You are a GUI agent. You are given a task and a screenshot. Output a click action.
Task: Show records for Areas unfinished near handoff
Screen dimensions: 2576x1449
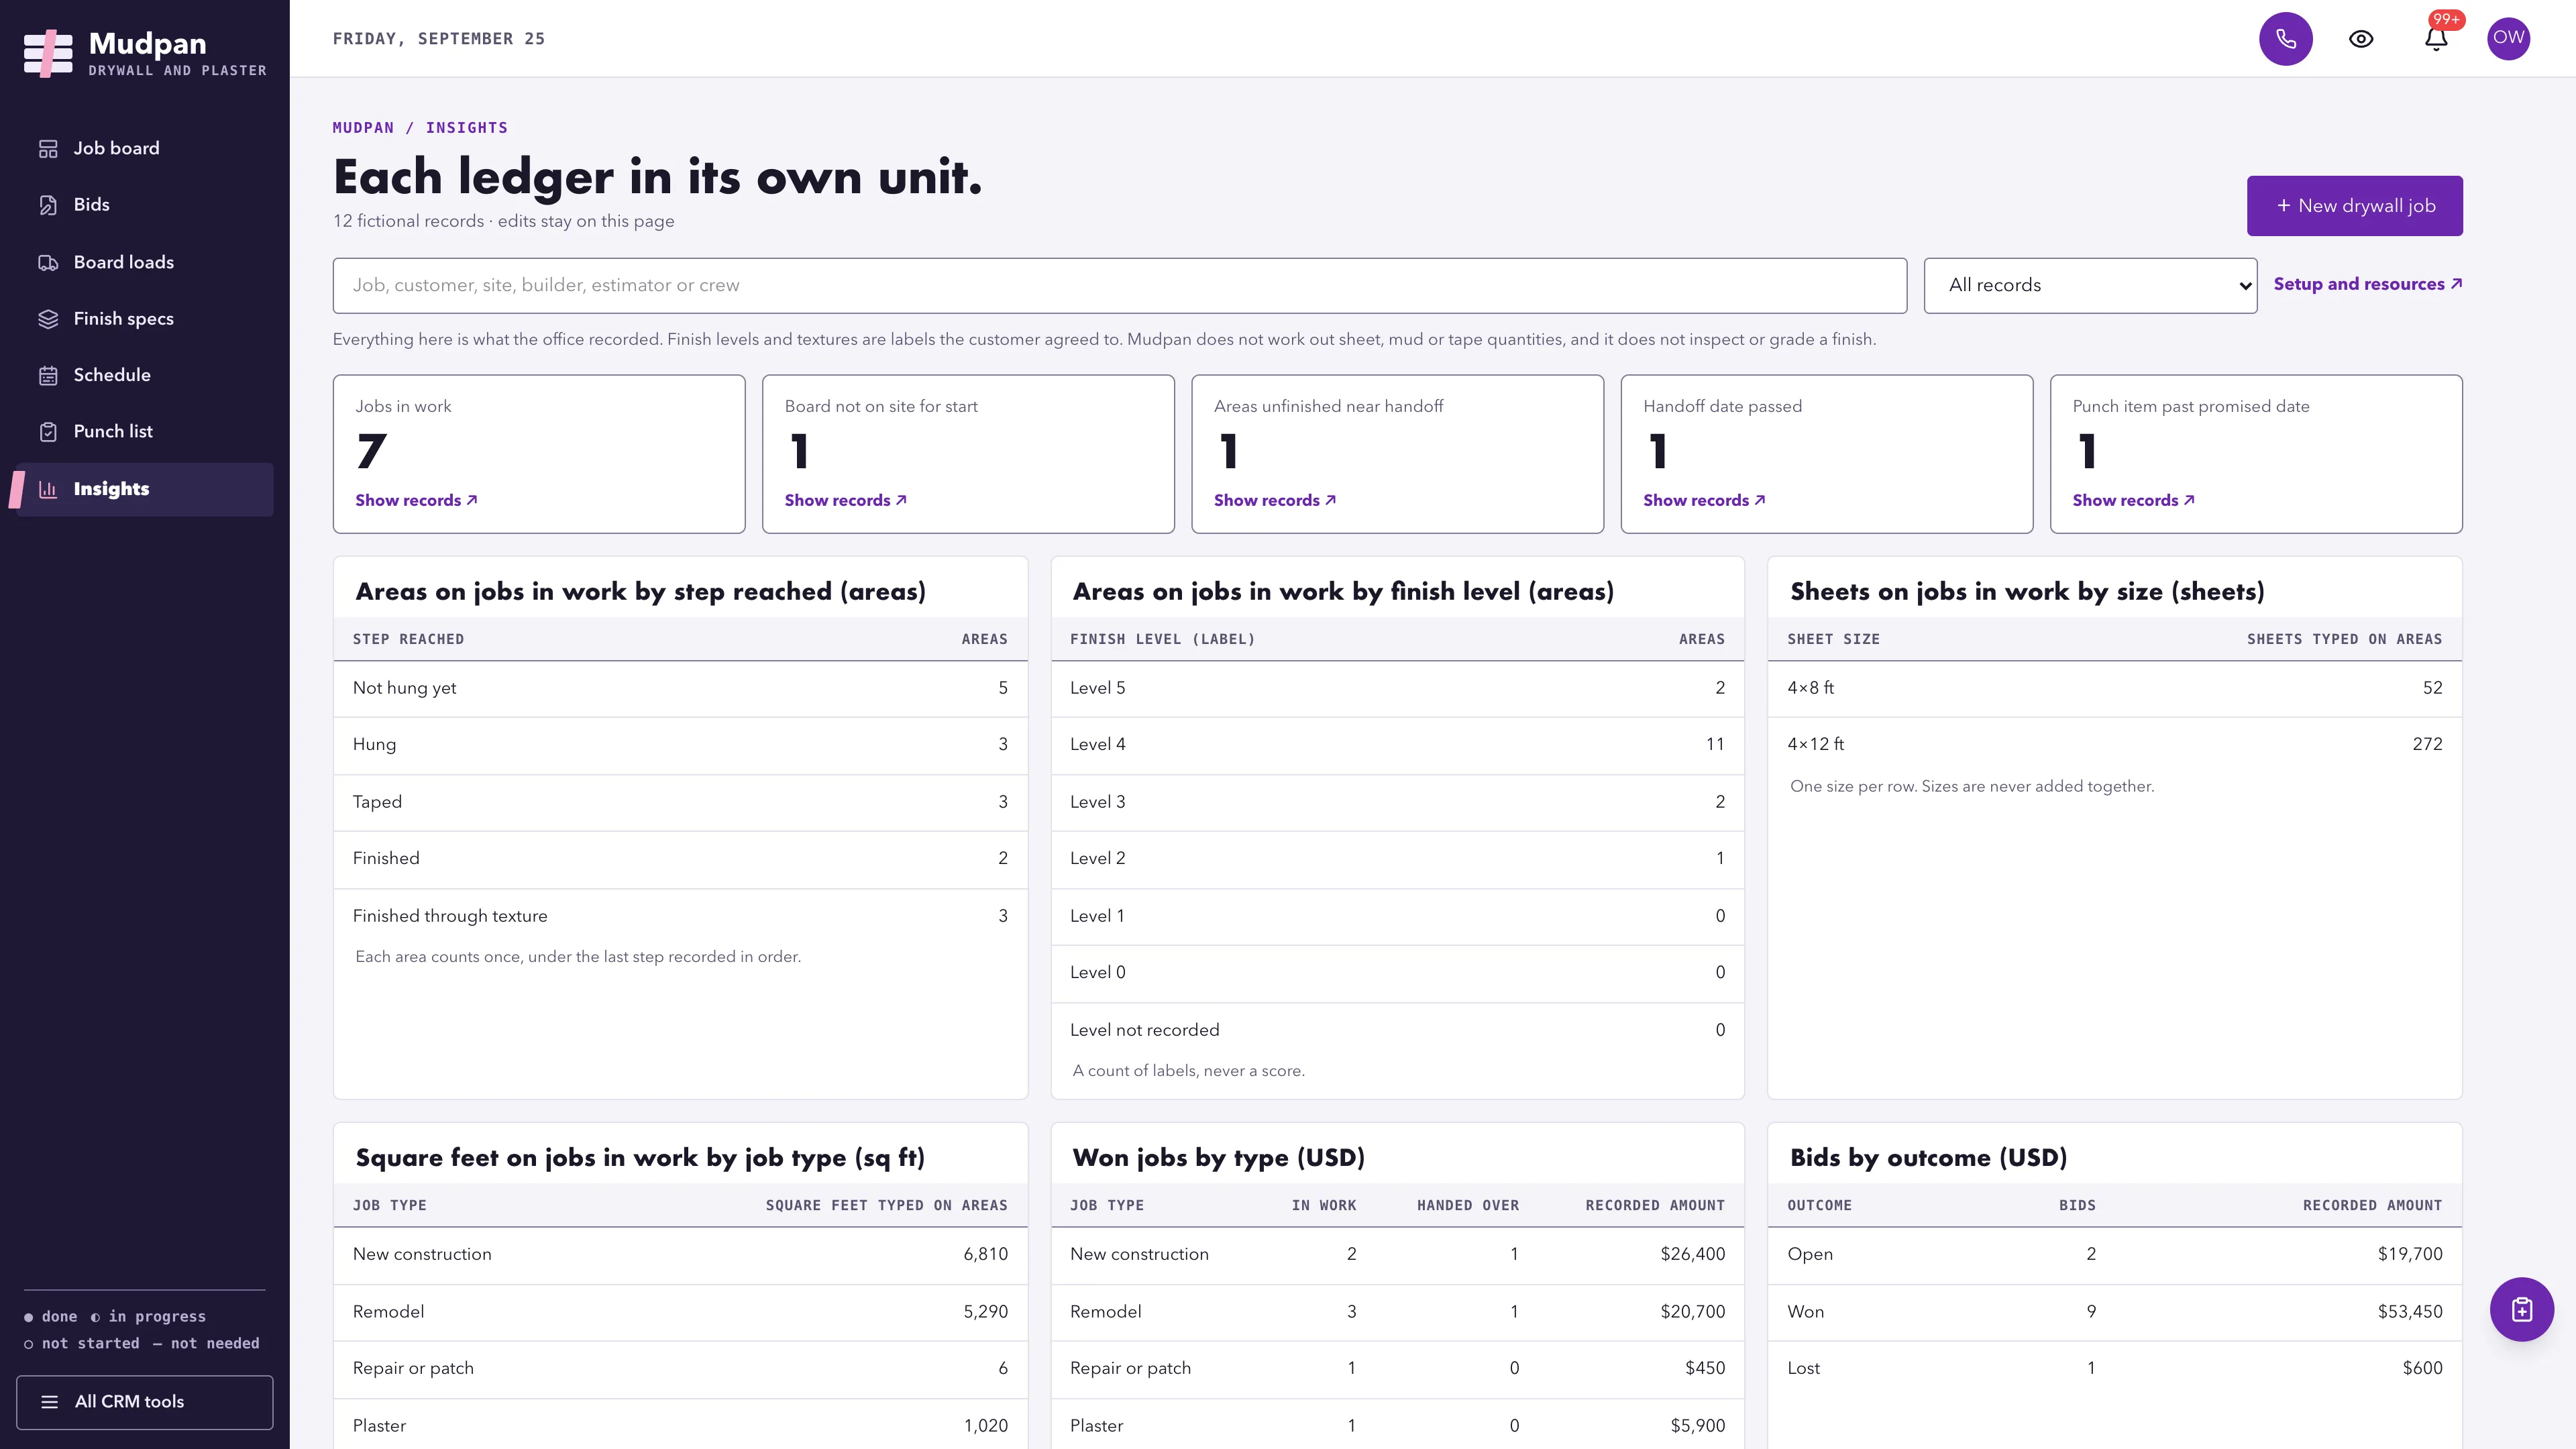1274,500
